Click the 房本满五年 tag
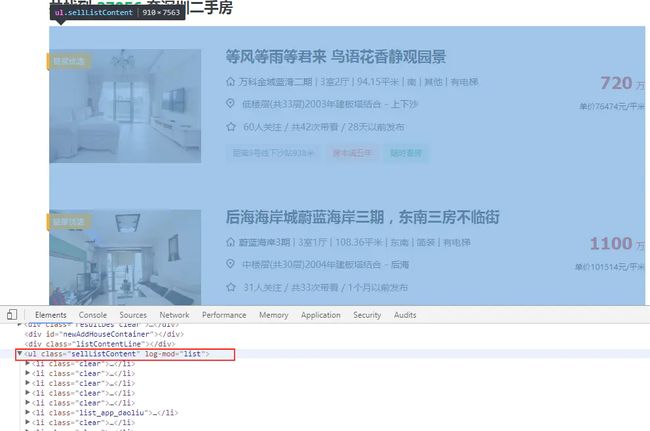The width and height of the screenshot is (650, 431). (352, 153)
